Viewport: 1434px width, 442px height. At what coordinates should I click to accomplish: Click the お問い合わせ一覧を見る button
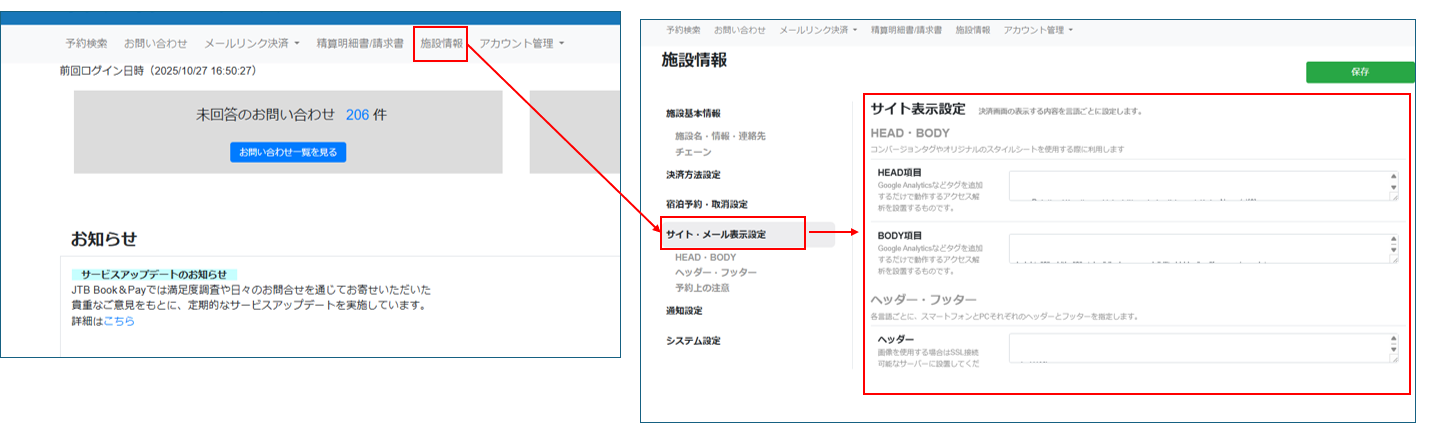[x=288, y=152]
